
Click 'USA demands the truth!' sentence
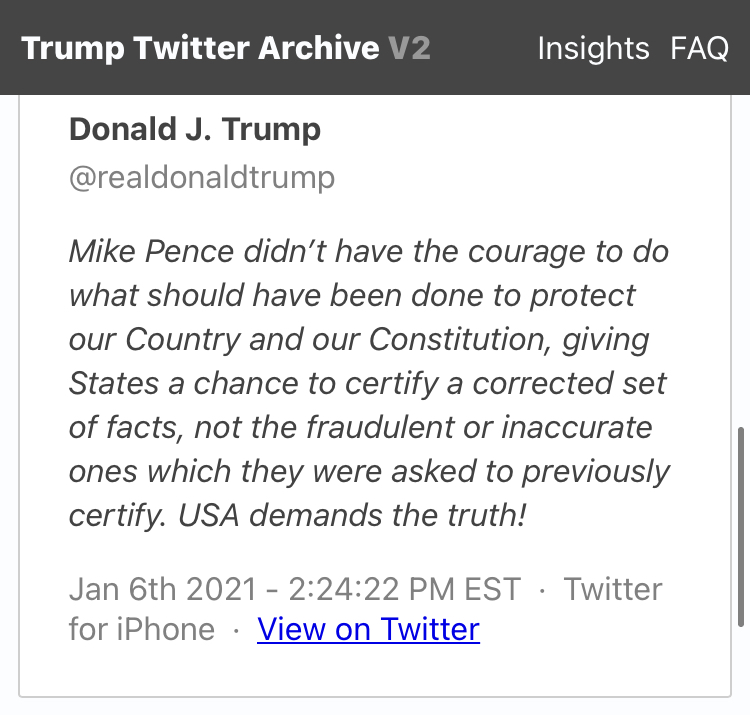pyautogui.click(x=390, y=515)
